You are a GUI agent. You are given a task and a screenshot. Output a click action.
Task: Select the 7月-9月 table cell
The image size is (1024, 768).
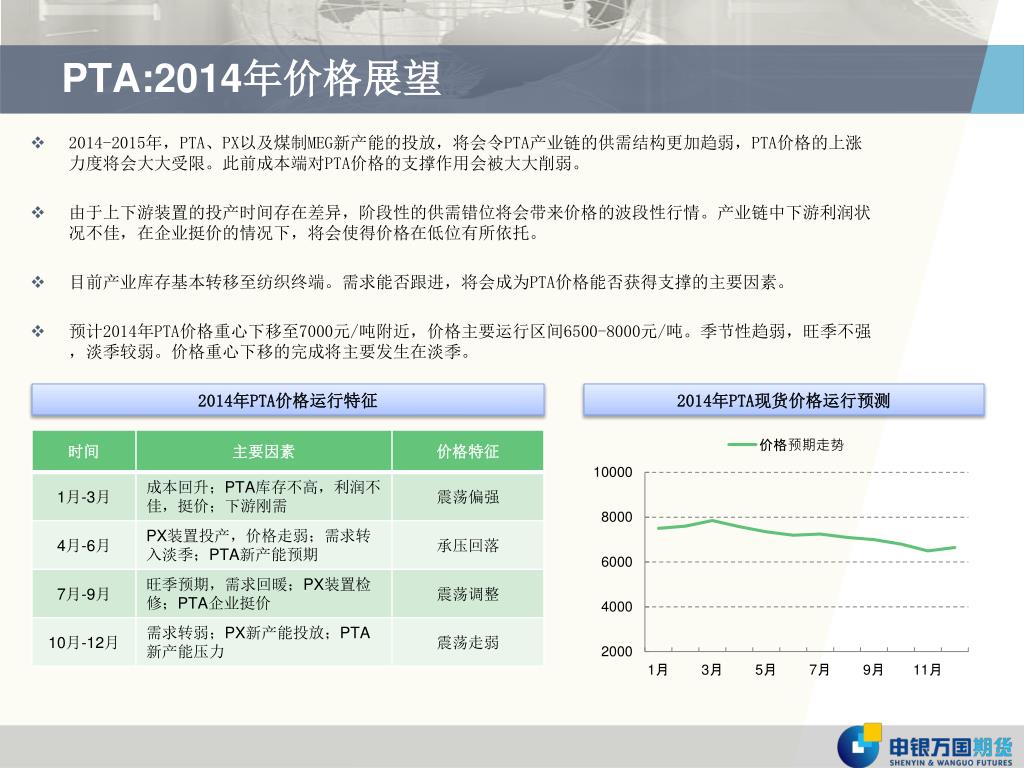tap(84, 594)
